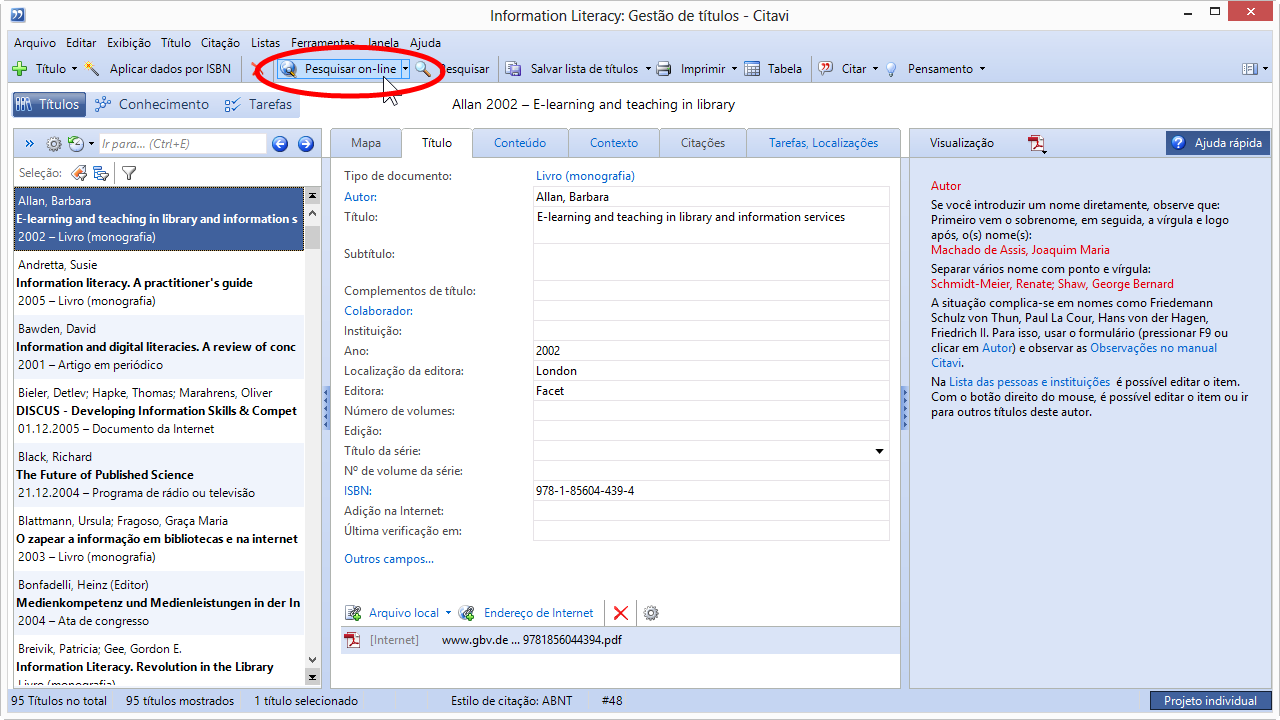Open the Exibição menu
1280x720 pixels.
128,43
